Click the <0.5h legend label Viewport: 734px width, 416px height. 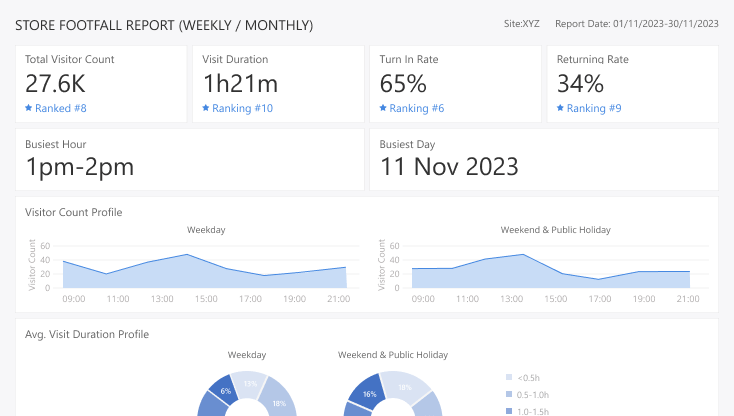coord(528,378)
